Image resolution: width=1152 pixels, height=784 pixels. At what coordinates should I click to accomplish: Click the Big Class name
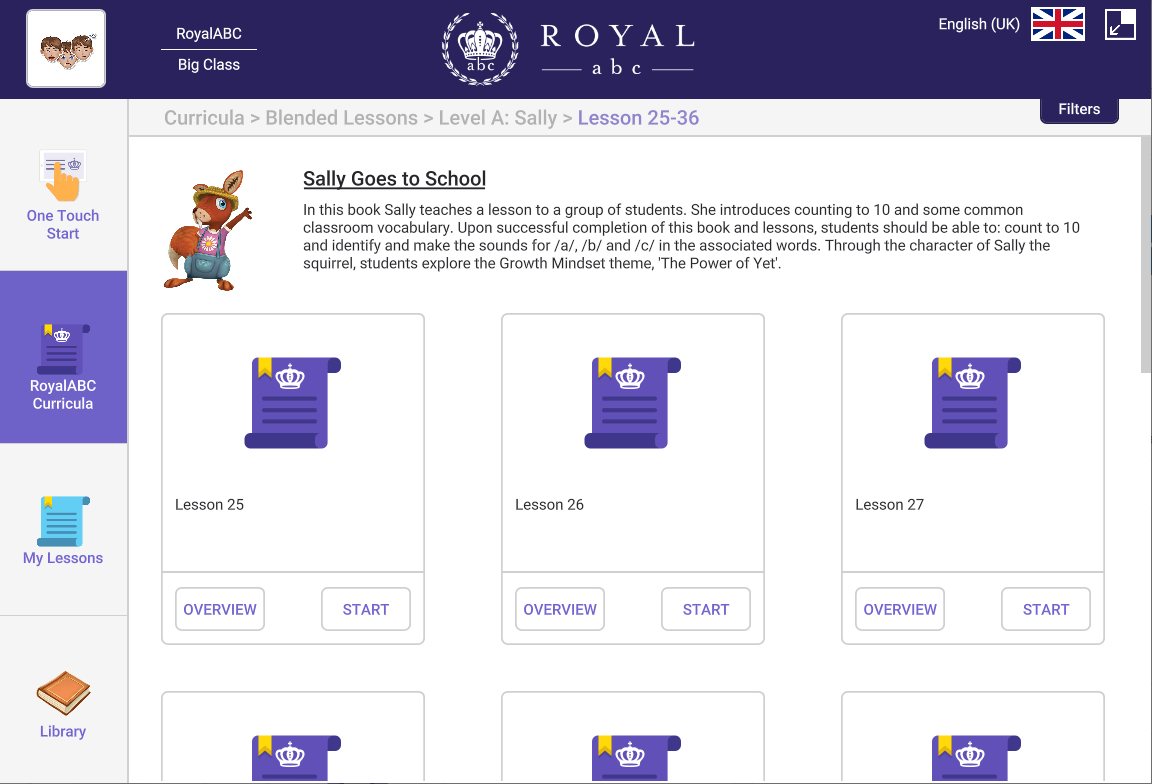[209, 65]
